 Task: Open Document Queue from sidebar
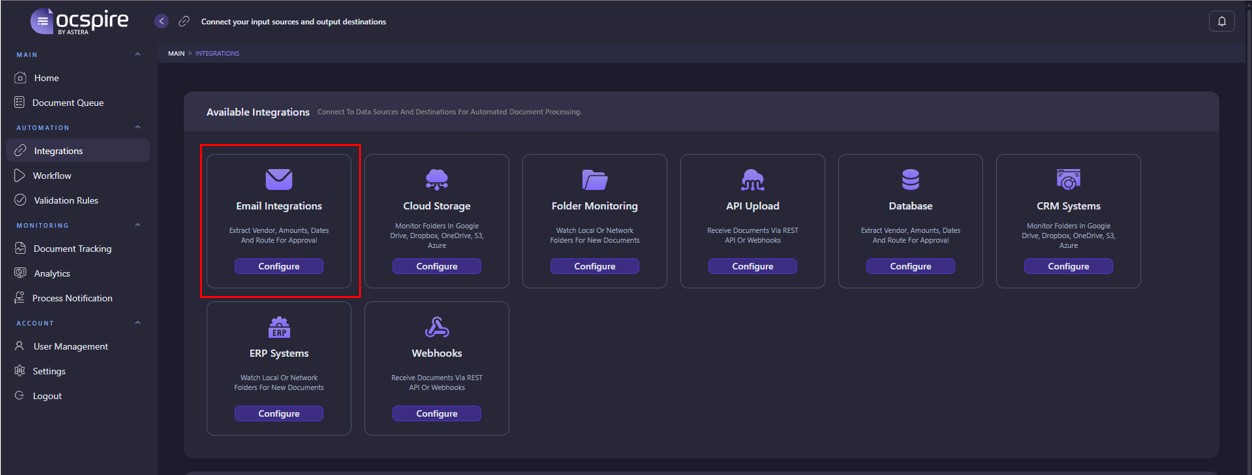pyautogui.click(x=67, y=103)
